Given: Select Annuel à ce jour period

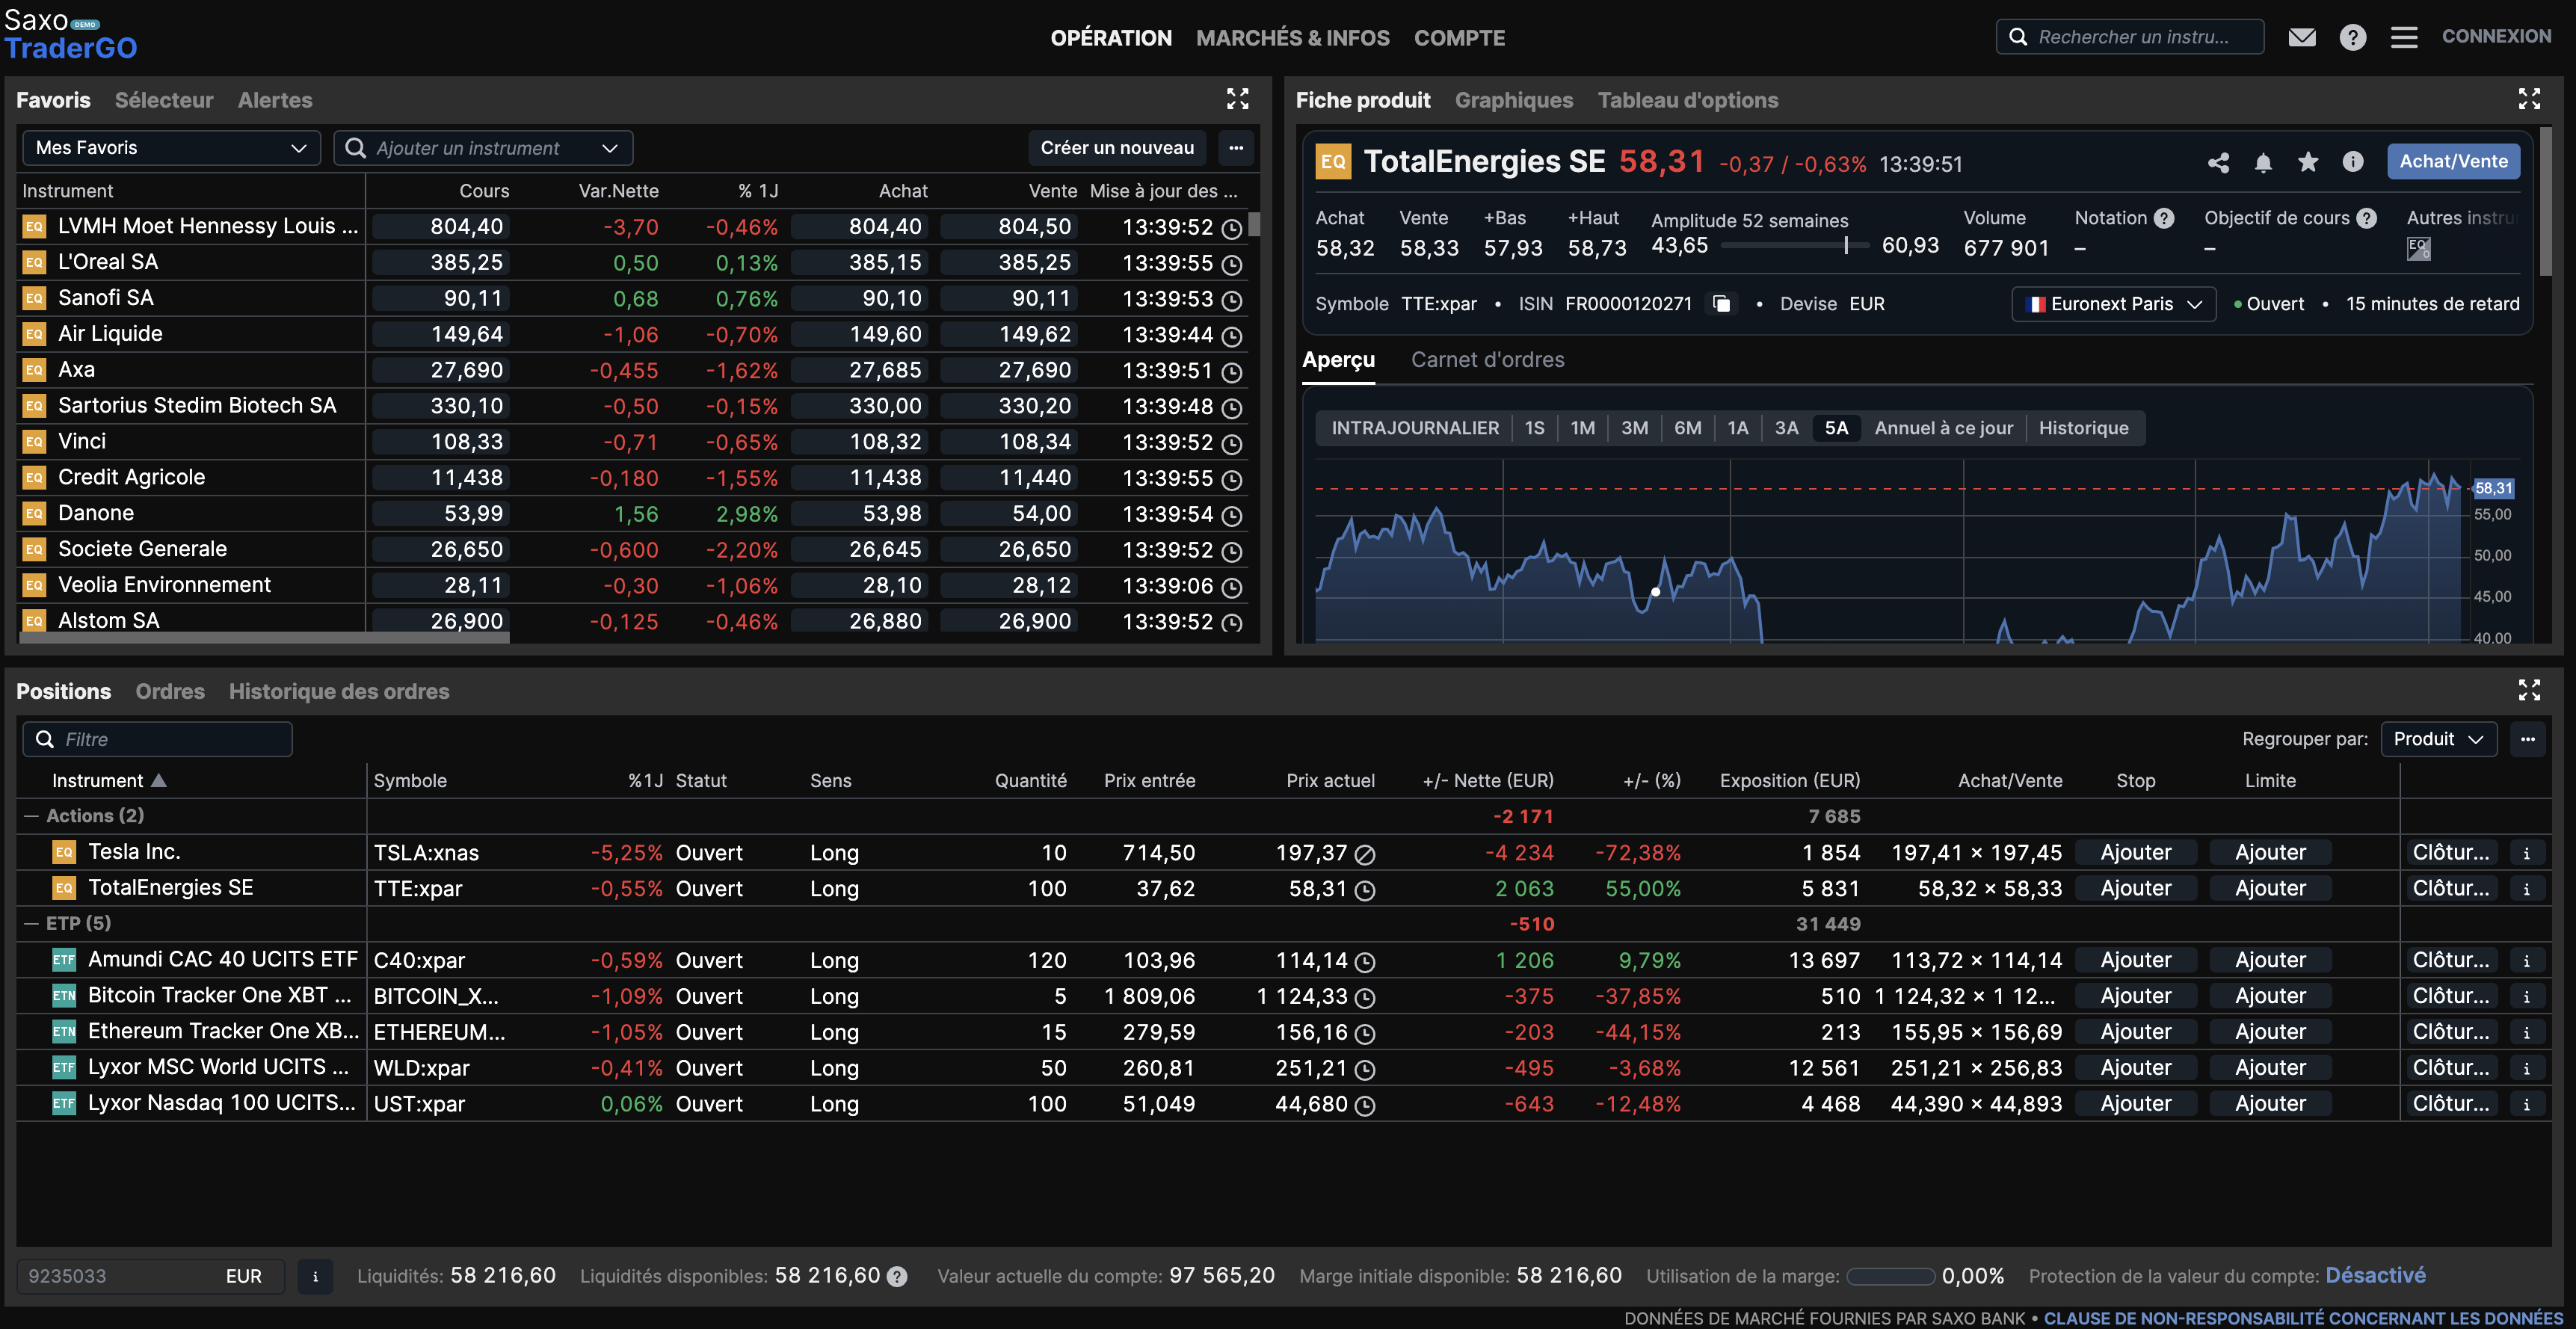Looking at the screenshot, I should (x=1943, y=428).
